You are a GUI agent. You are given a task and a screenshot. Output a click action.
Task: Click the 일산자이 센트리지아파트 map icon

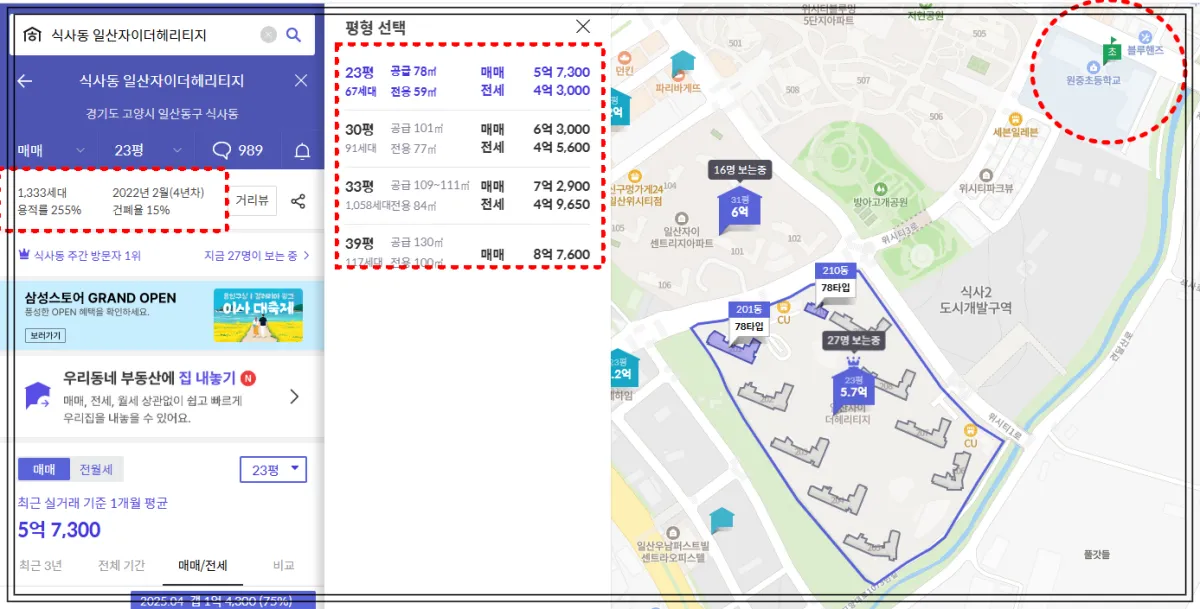[x=681, y=218]
